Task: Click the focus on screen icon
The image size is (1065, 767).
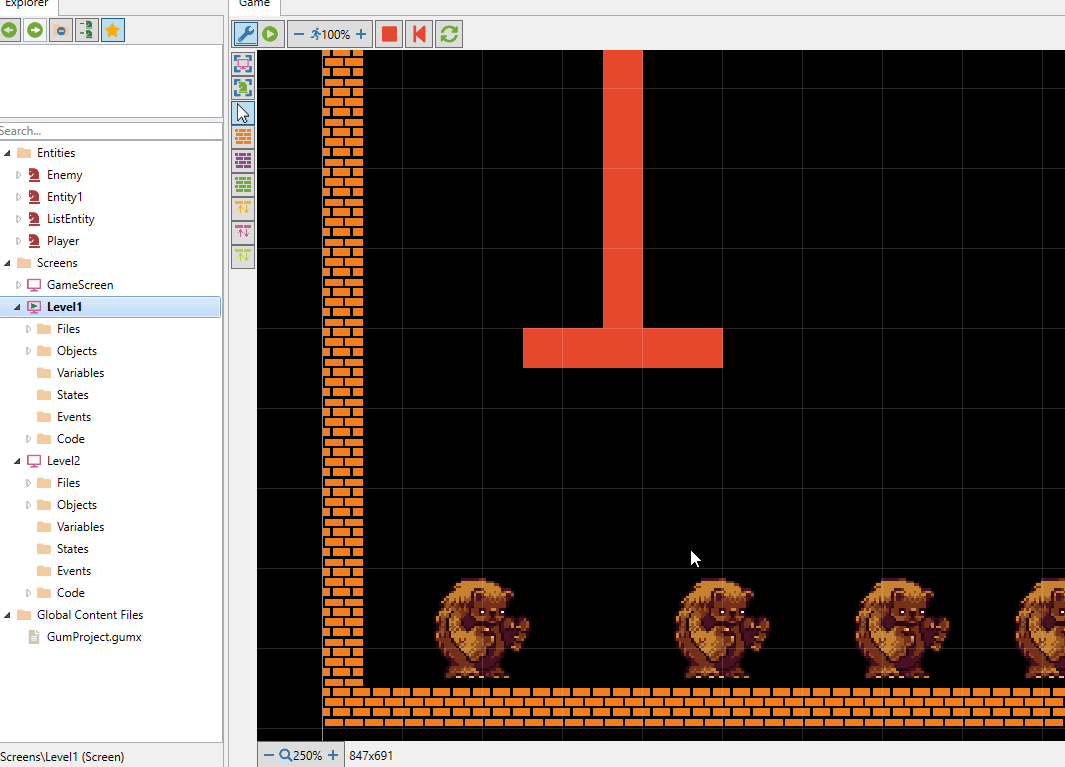Action: (243, 64)
